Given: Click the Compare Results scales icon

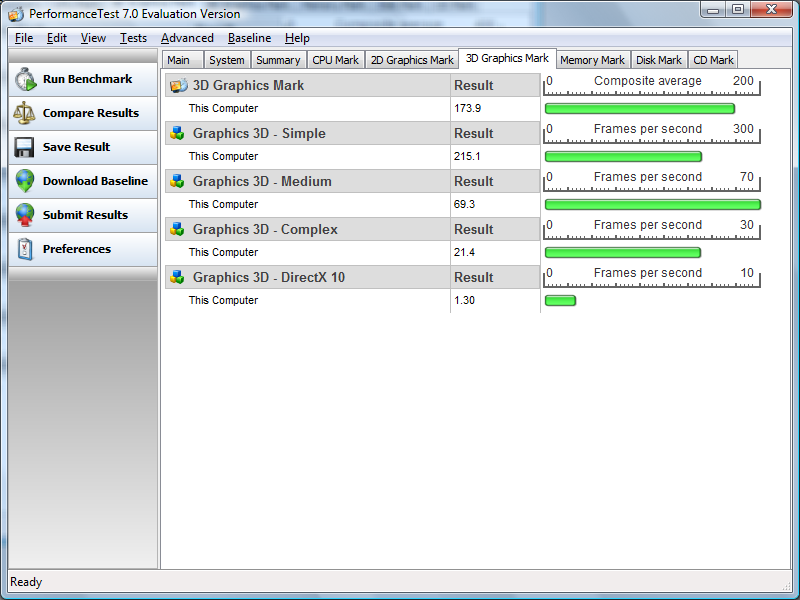Looking at the screenshot, I should pos(25,114).
